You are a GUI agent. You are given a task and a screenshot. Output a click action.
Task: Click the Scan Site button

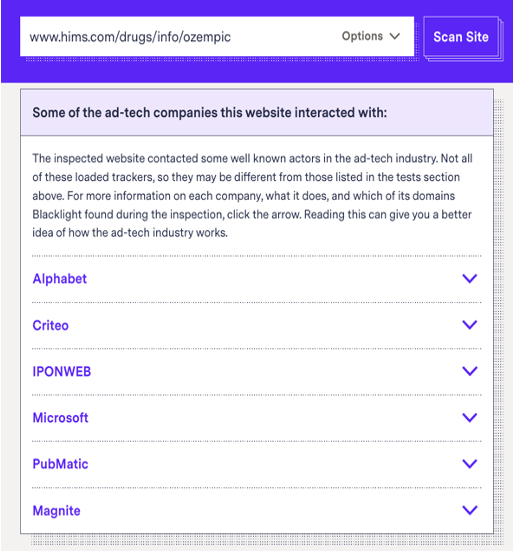coord(461,37)
